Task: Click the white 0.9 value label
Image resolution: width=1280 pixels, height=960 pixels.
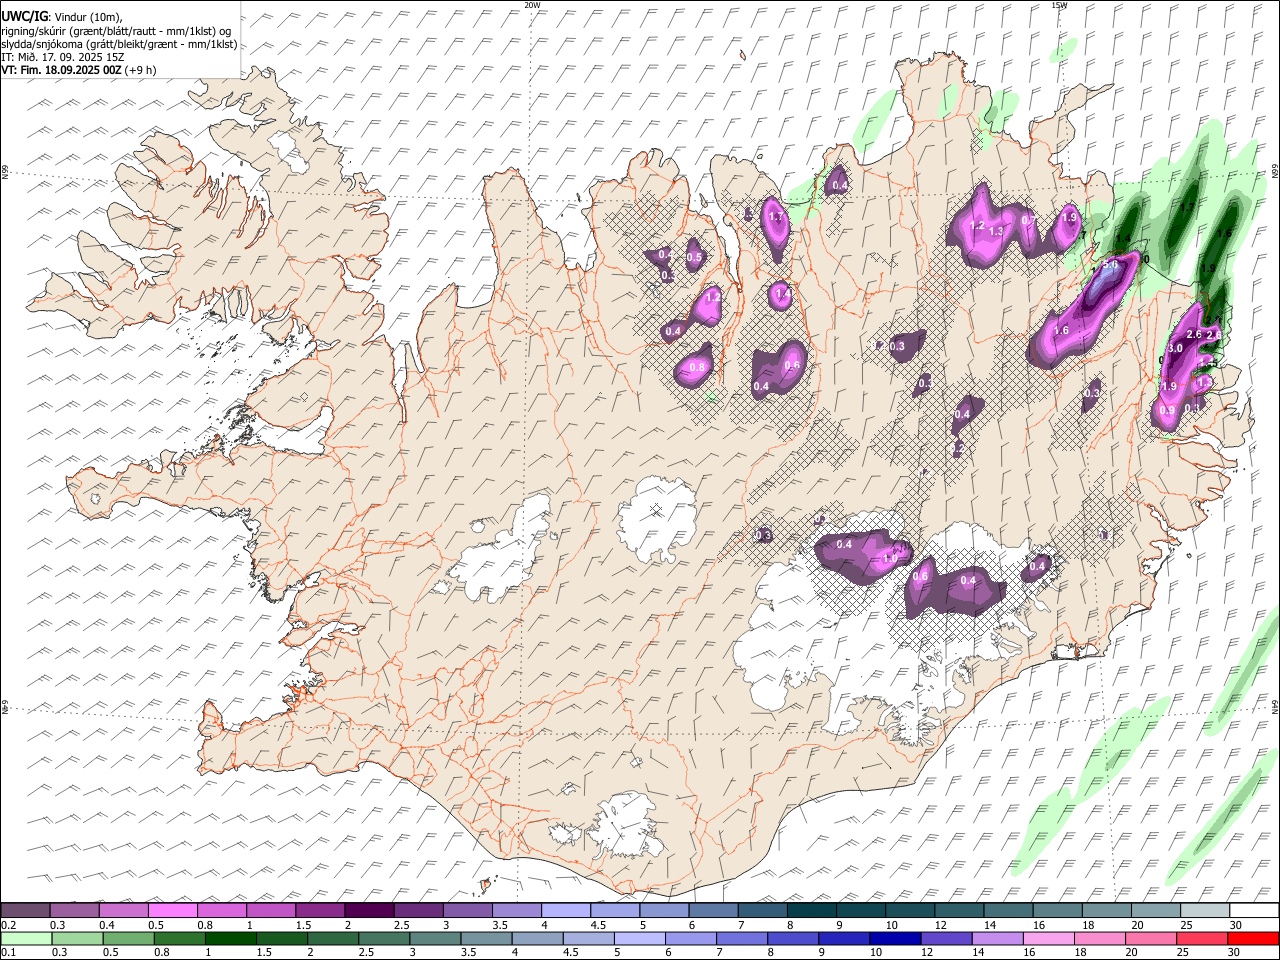Action: pos(1167,410)
